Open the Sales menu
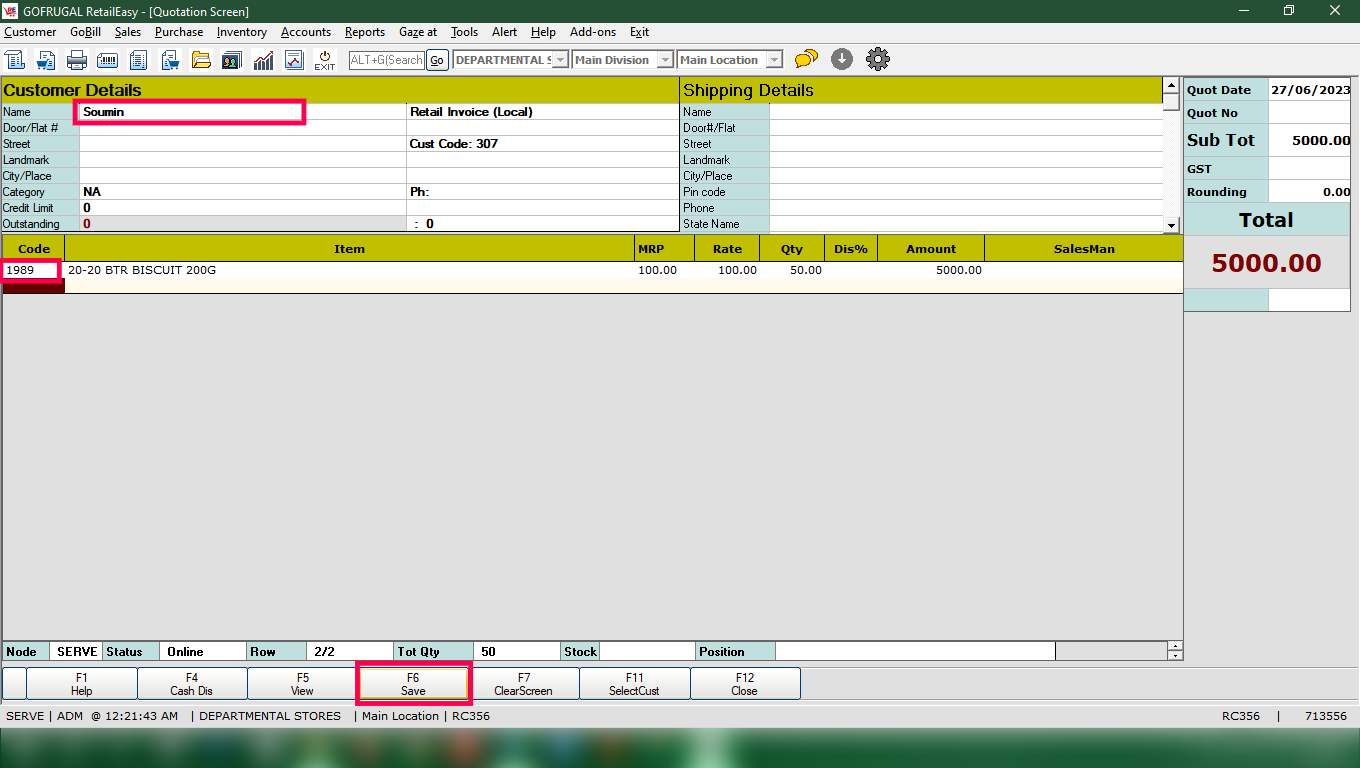The height and width of the screenshot is (768, 1360). coord(128,32)
